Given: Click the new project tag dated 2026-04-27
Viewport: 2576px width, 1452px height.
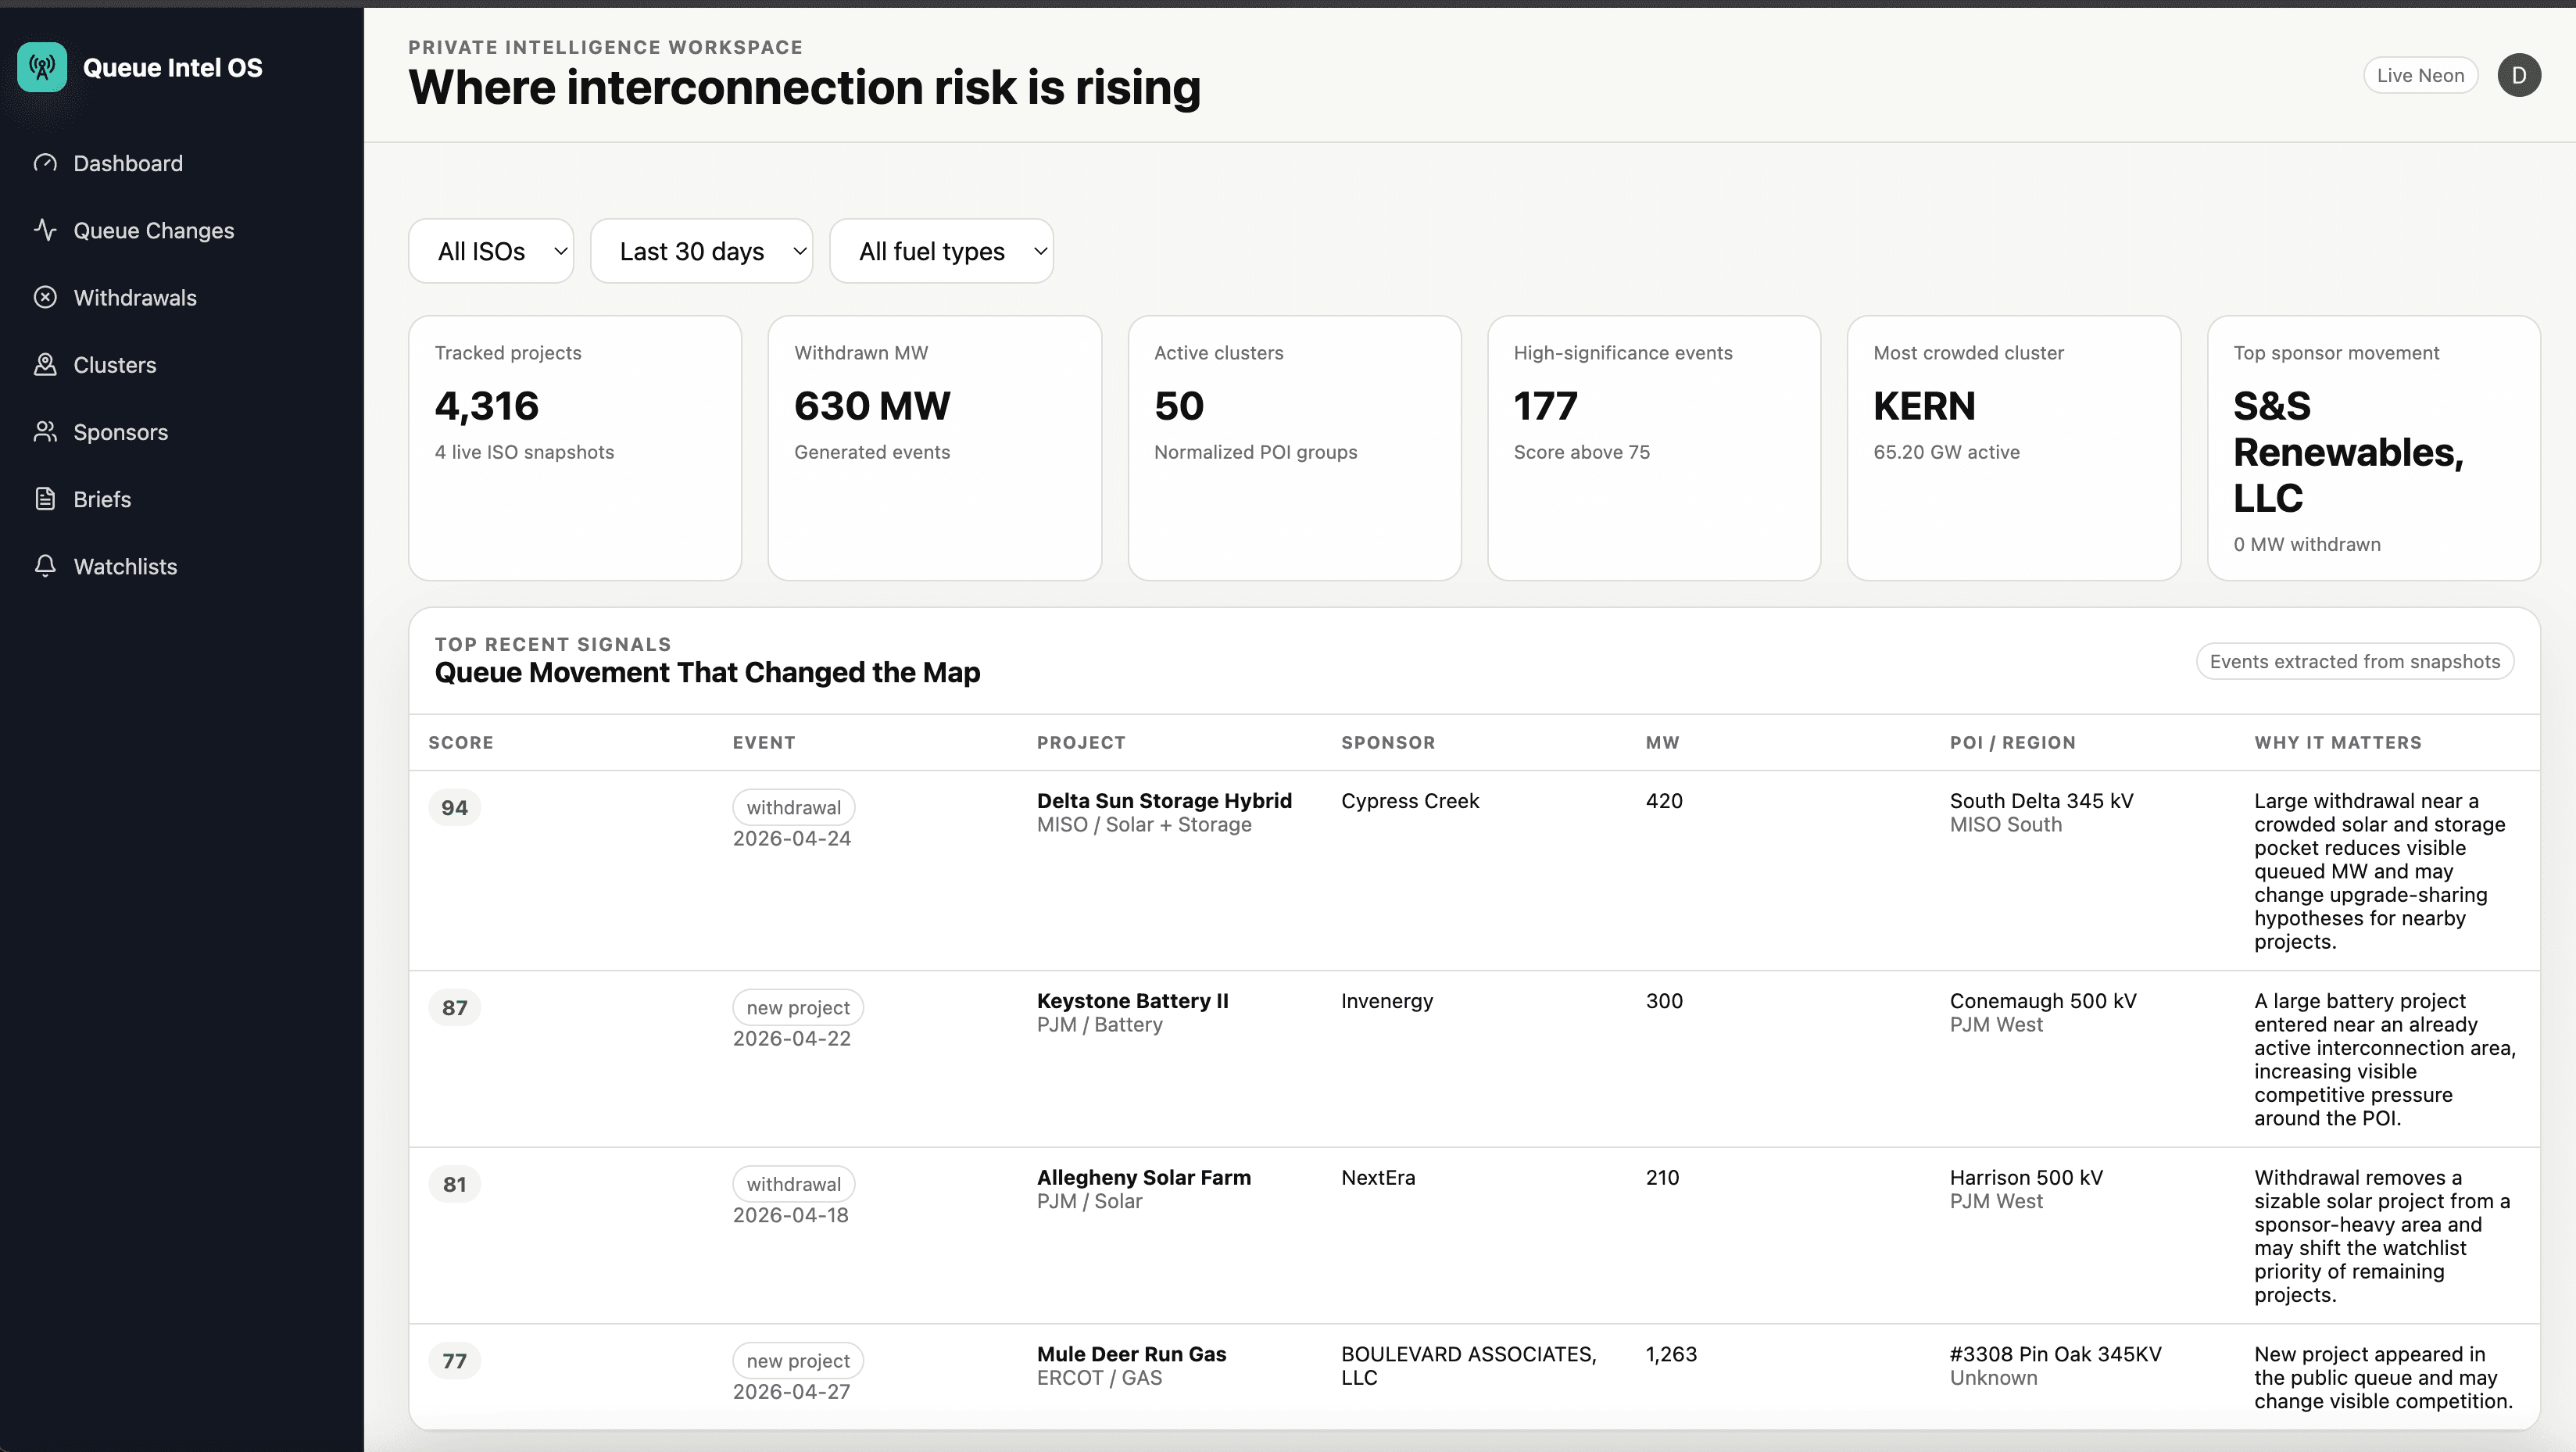Looking at the screenshot, I should click(x=798, y=1360).
